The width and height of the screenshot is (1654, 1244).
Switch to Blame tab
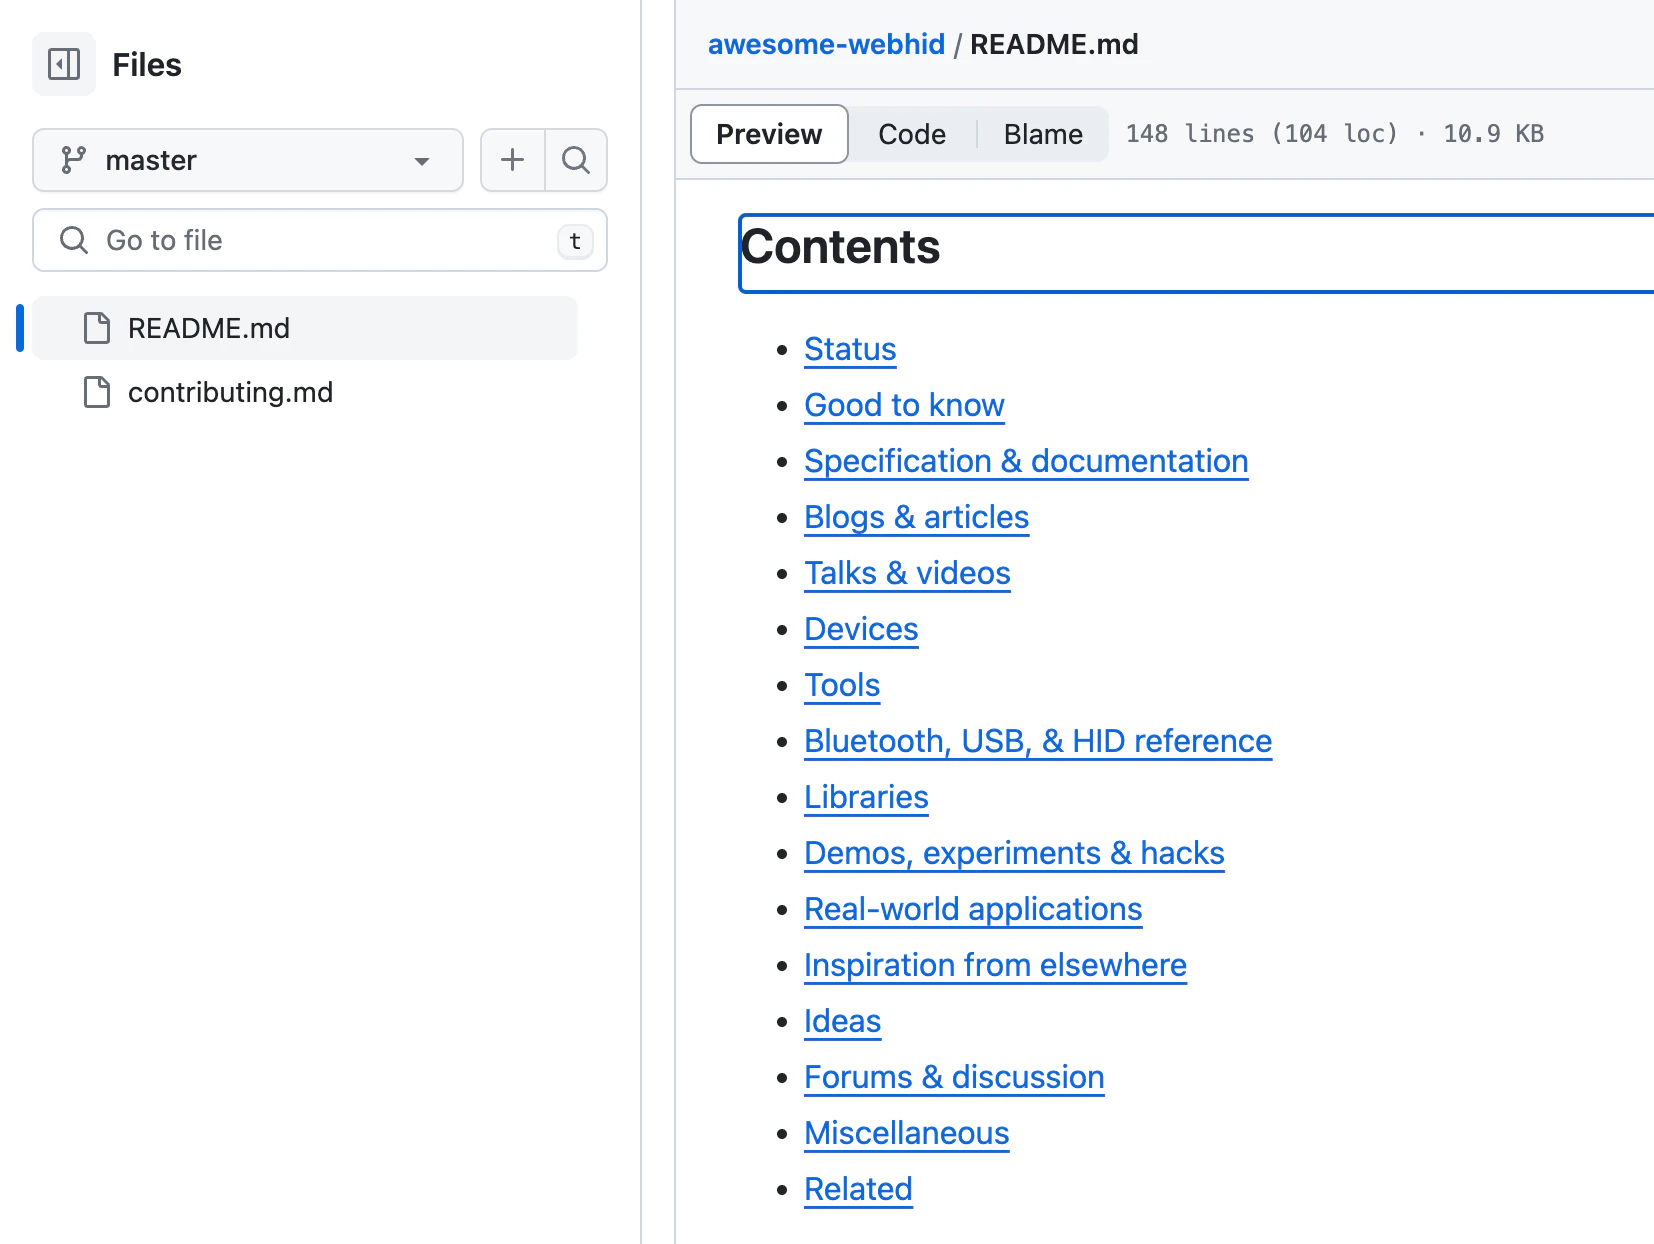[x=1043, y=134]
